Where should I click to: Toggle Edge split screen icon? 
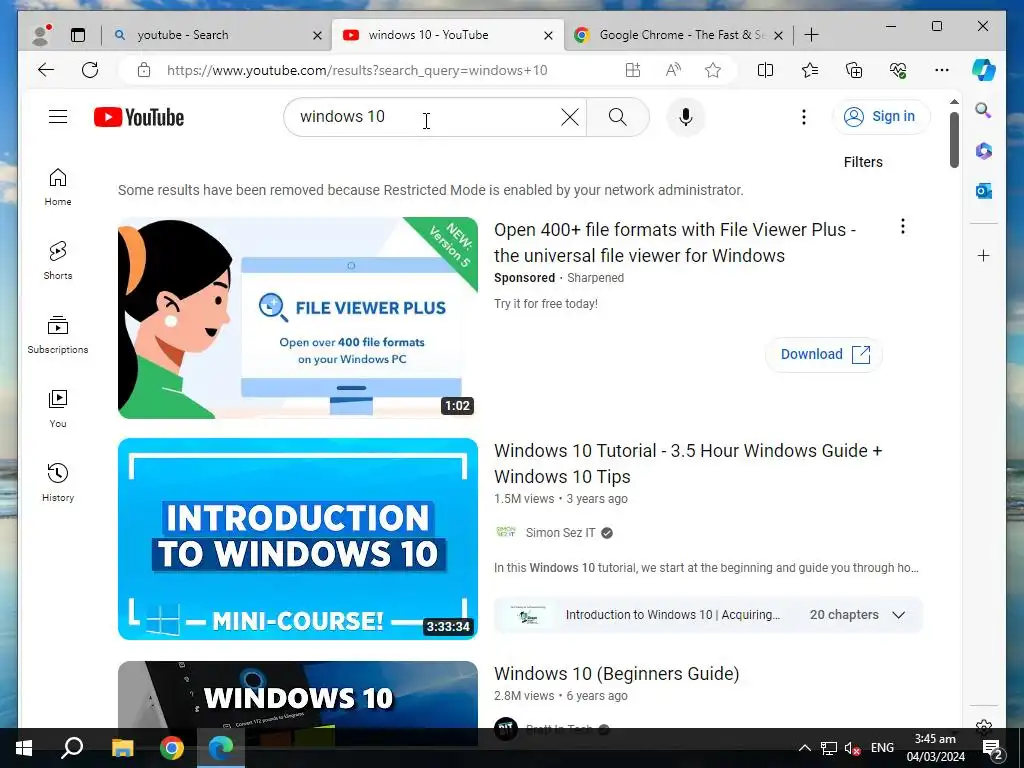[x=765, y=70]
